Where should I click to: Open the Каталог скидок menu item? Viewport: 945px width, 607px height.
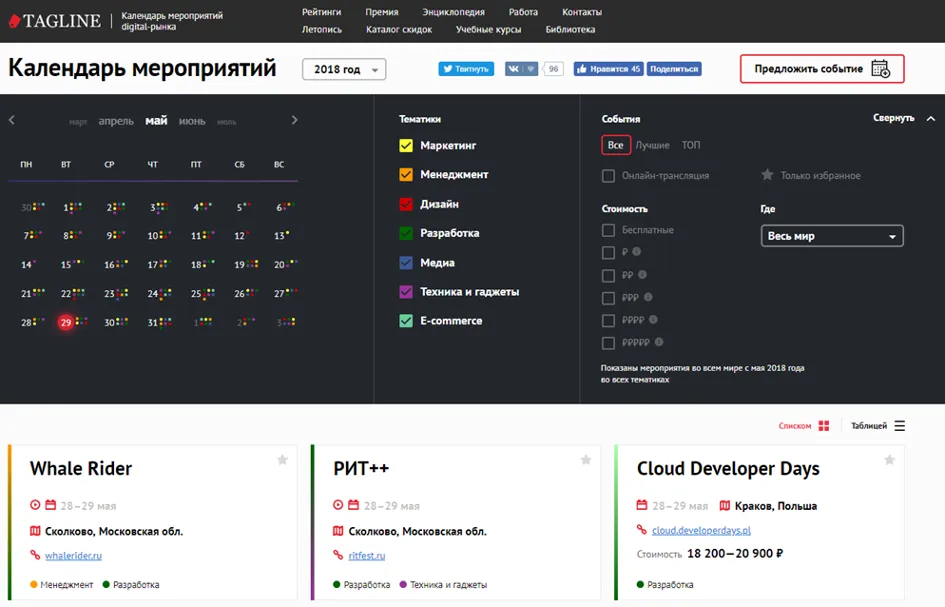click(399, 30)
